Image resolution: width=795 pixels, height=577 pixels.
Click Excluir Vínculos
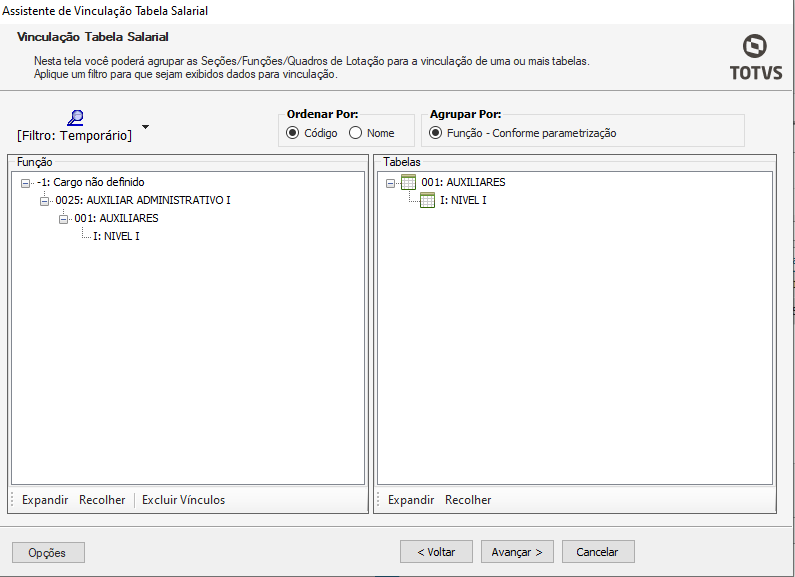pyautogui.click(x=183, y=500)
